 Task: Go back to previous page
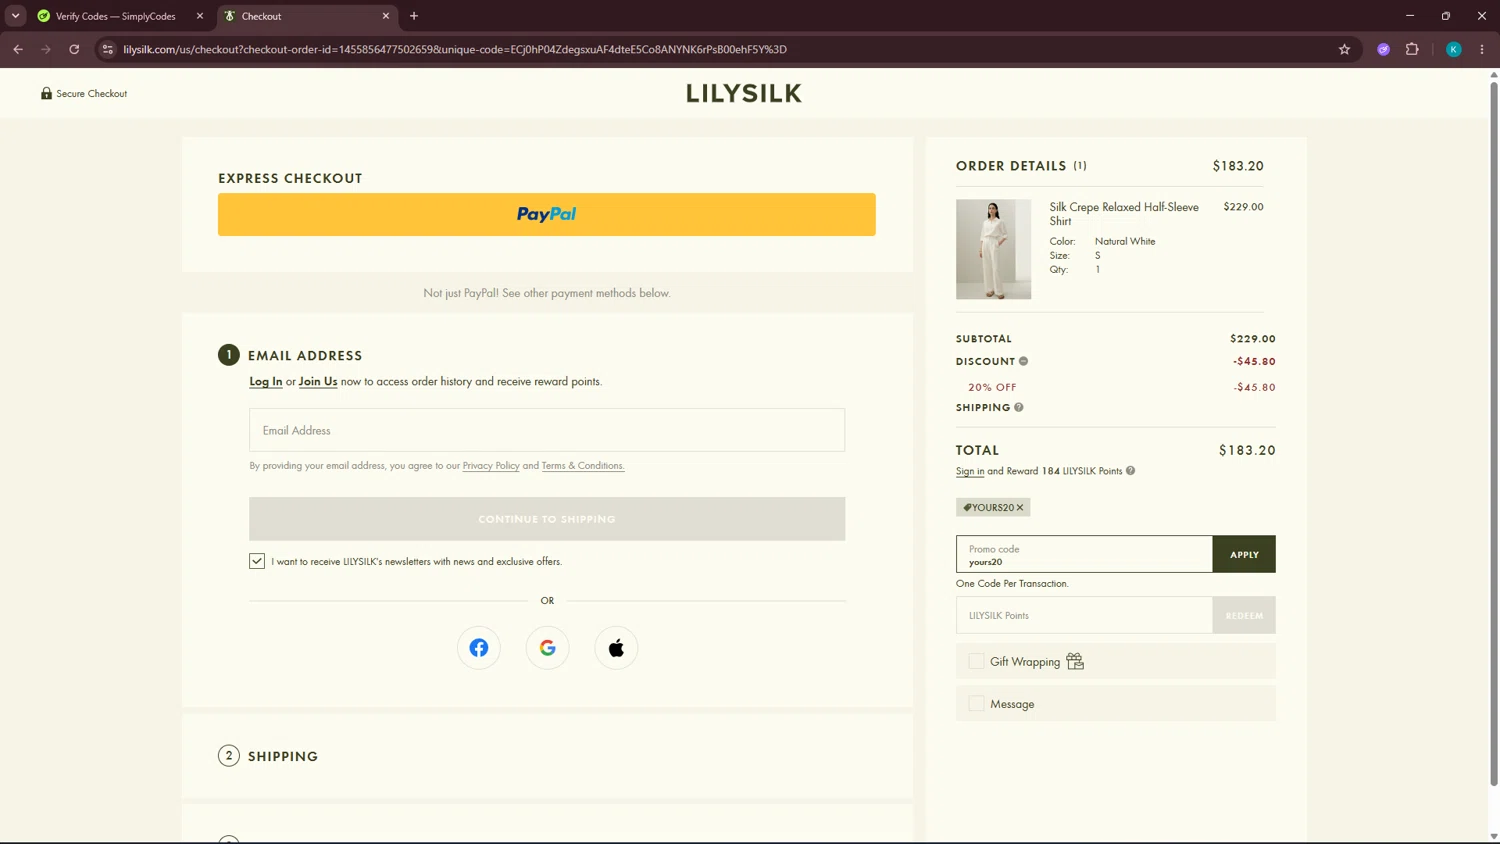(x=18, y=49)
